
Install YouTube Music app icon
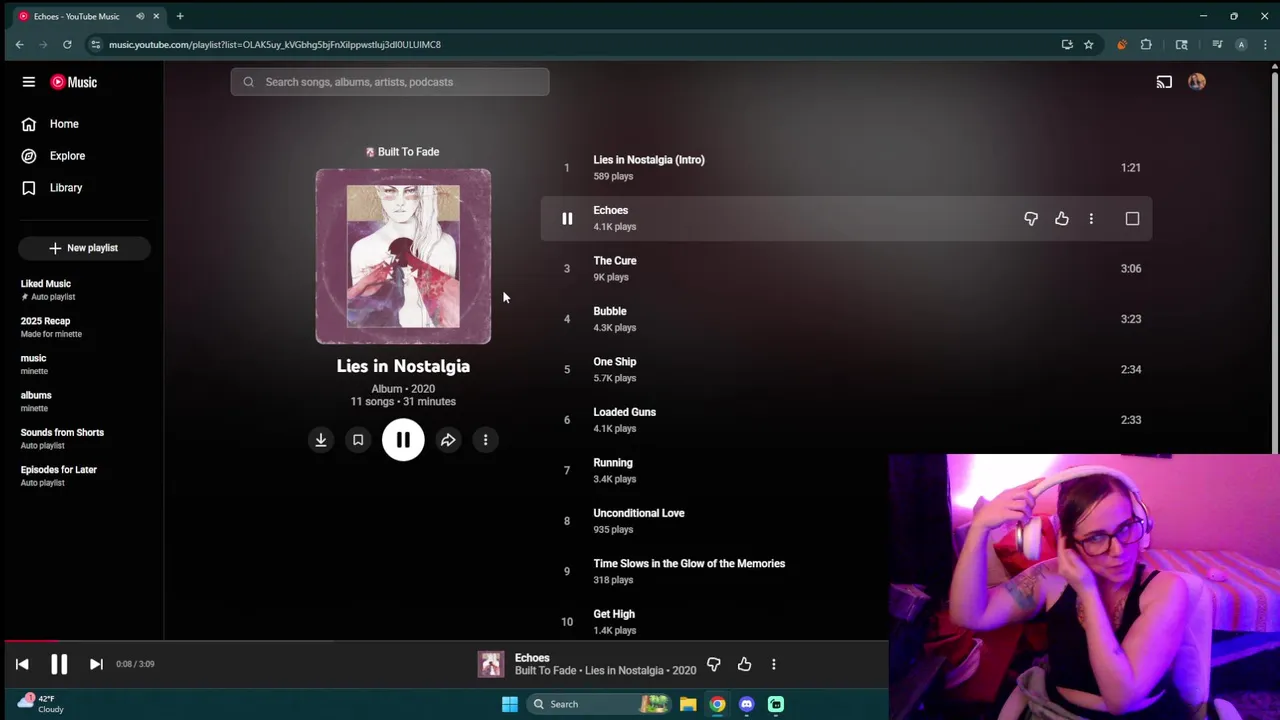[x=1067, y=44]
